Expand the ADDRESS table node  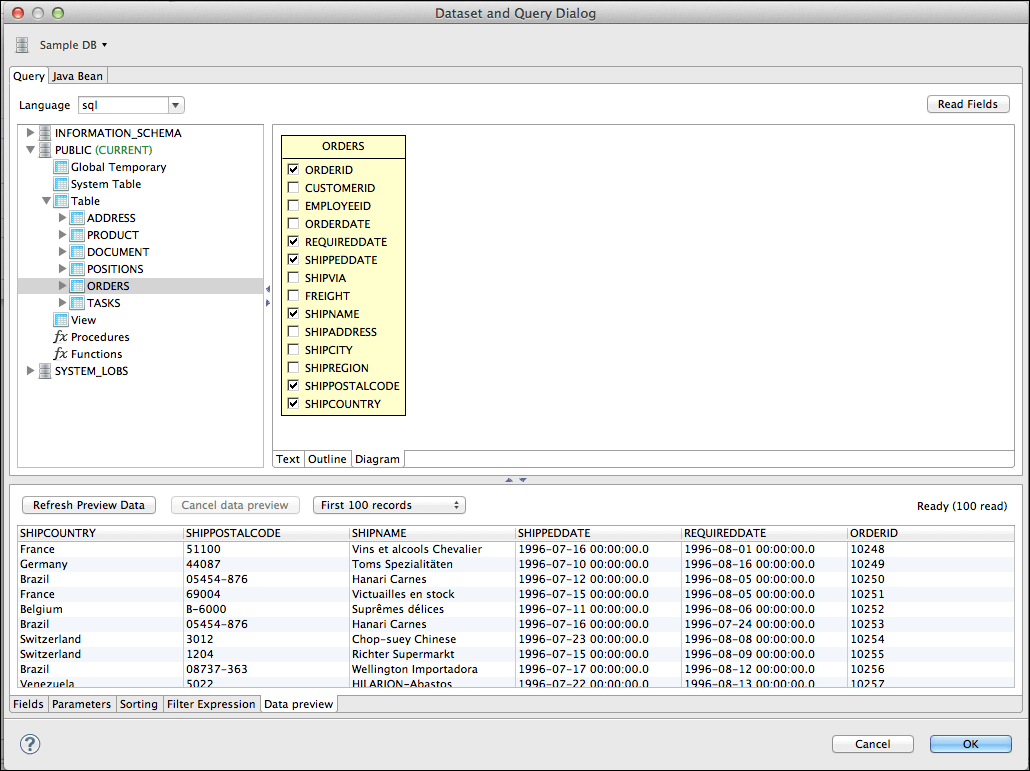pos(62,218)
